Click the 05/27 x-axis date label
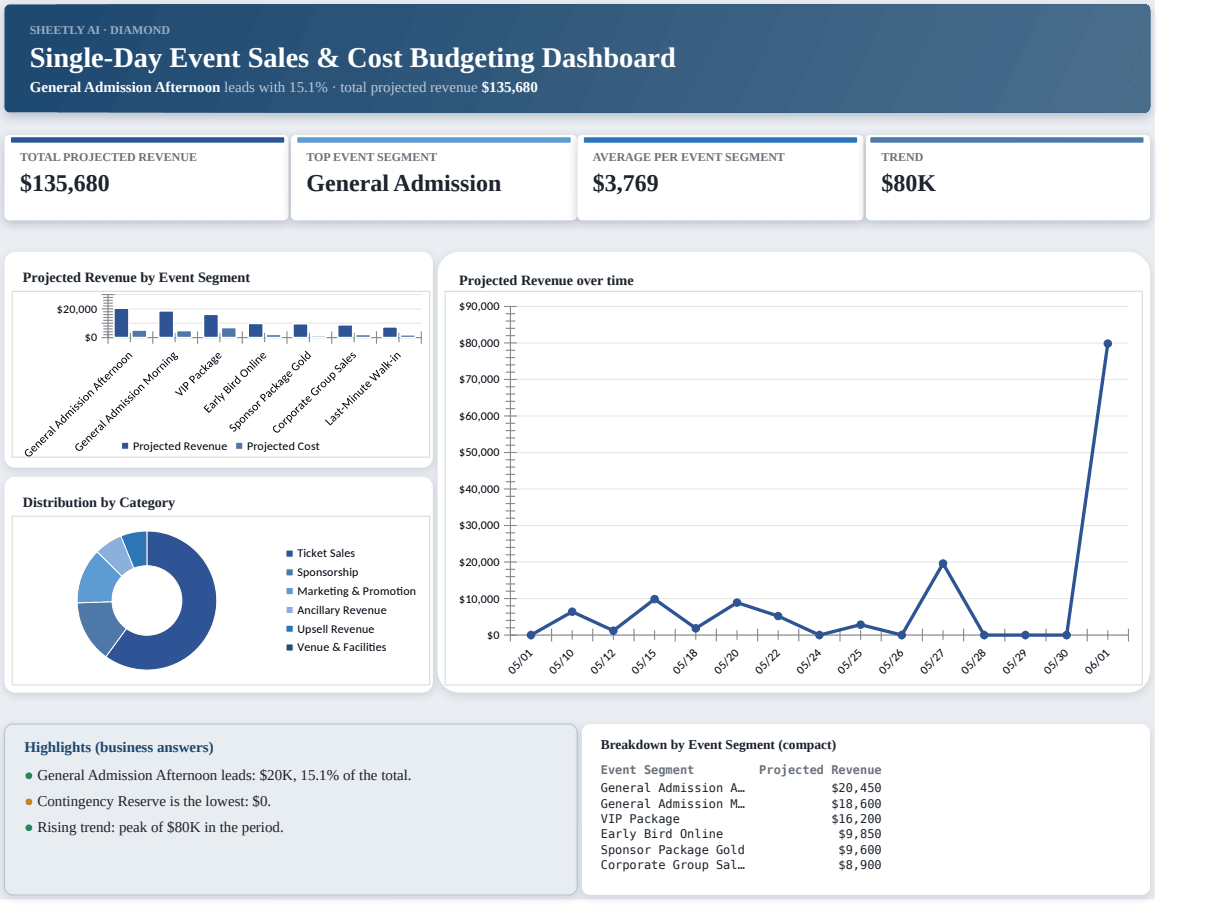 (x=933, y=662)
